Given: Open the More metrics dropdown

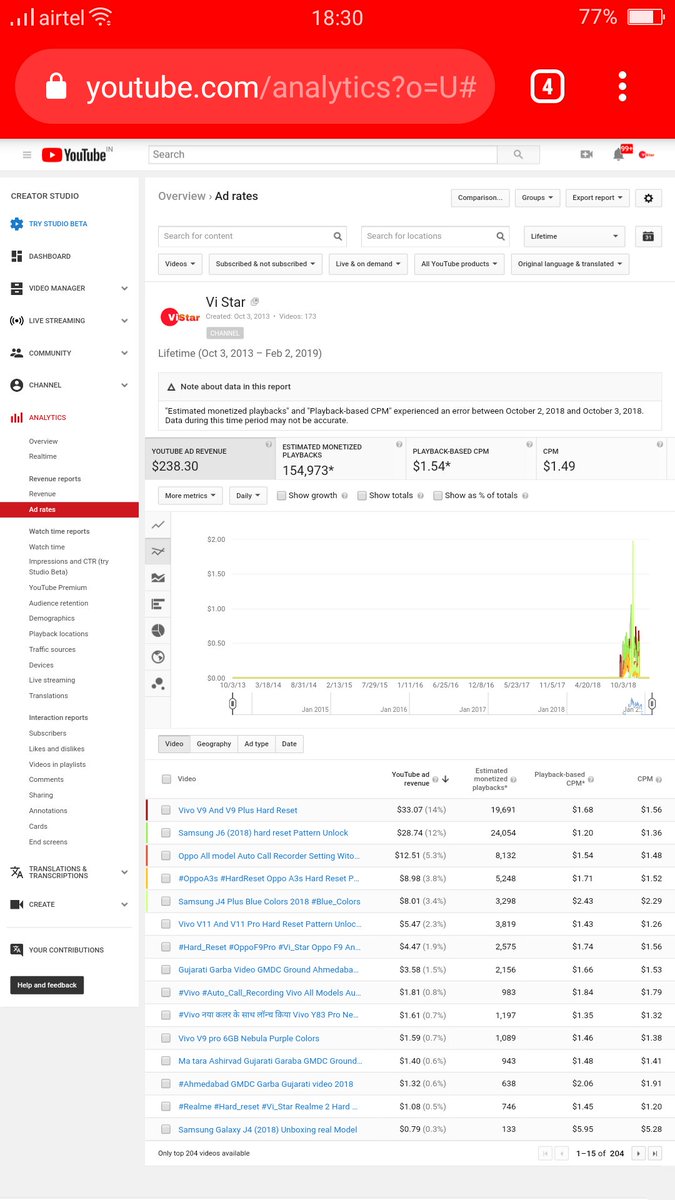Looking at the screenshot, I should 191,495.
